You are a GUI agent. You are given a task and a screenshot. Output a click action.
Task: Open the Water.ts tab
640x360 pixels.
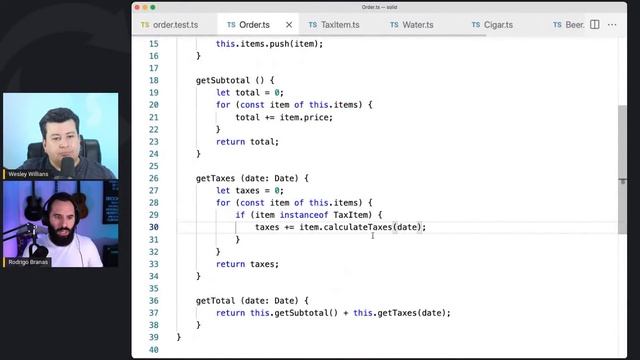418,25
